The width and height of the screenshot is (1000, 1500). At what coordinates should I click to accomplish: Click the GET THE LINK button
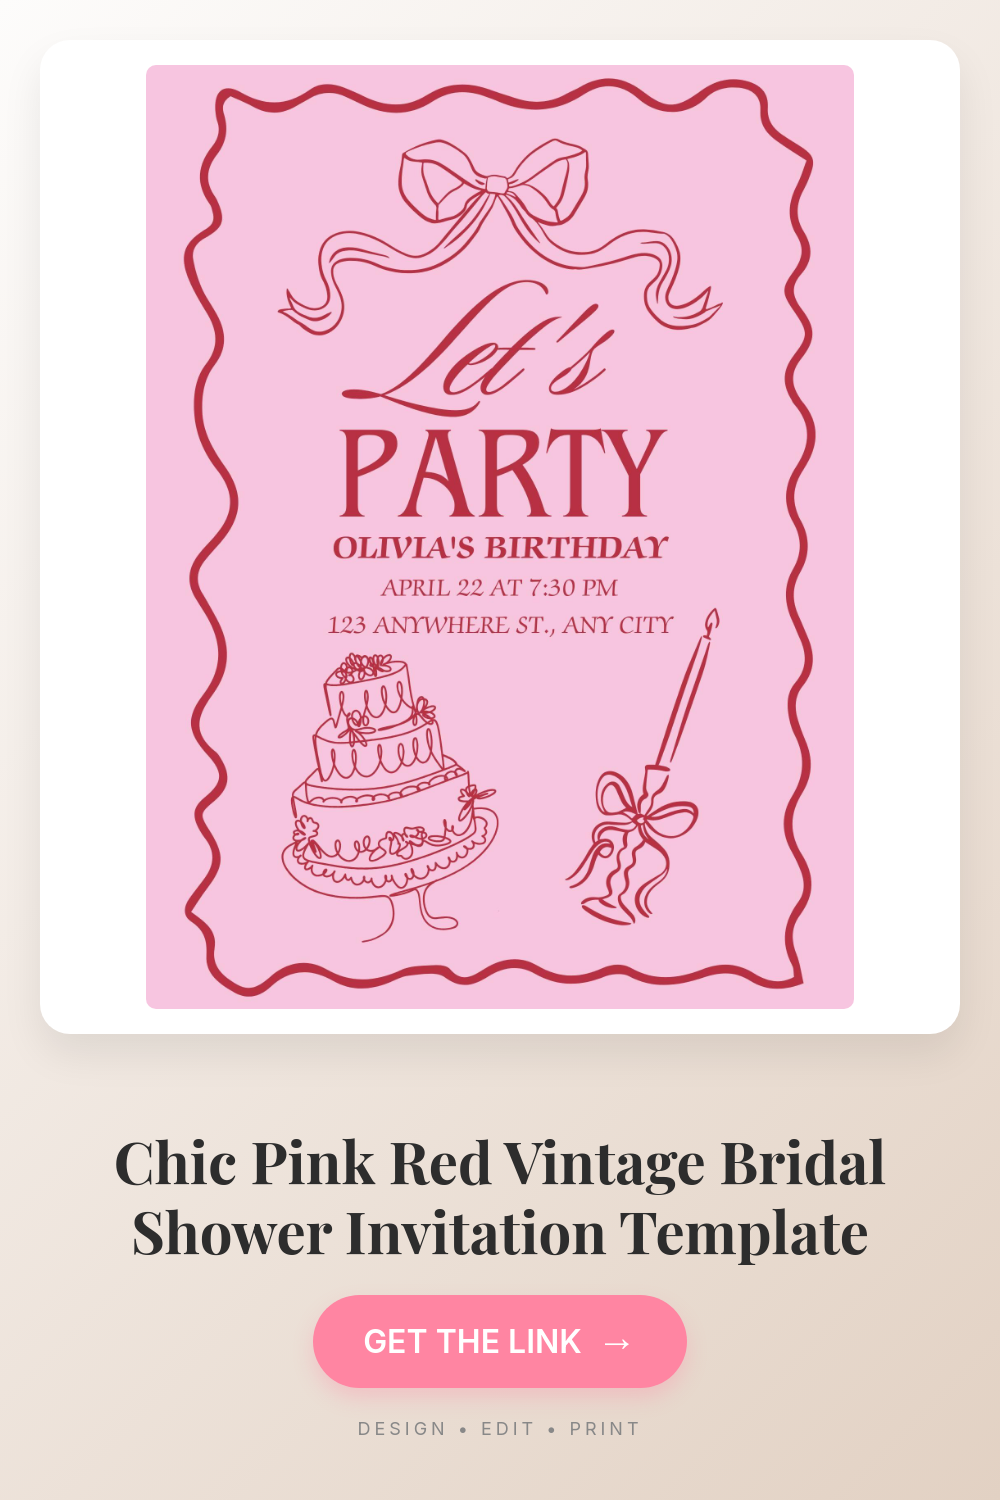(x=500, y=1341)
